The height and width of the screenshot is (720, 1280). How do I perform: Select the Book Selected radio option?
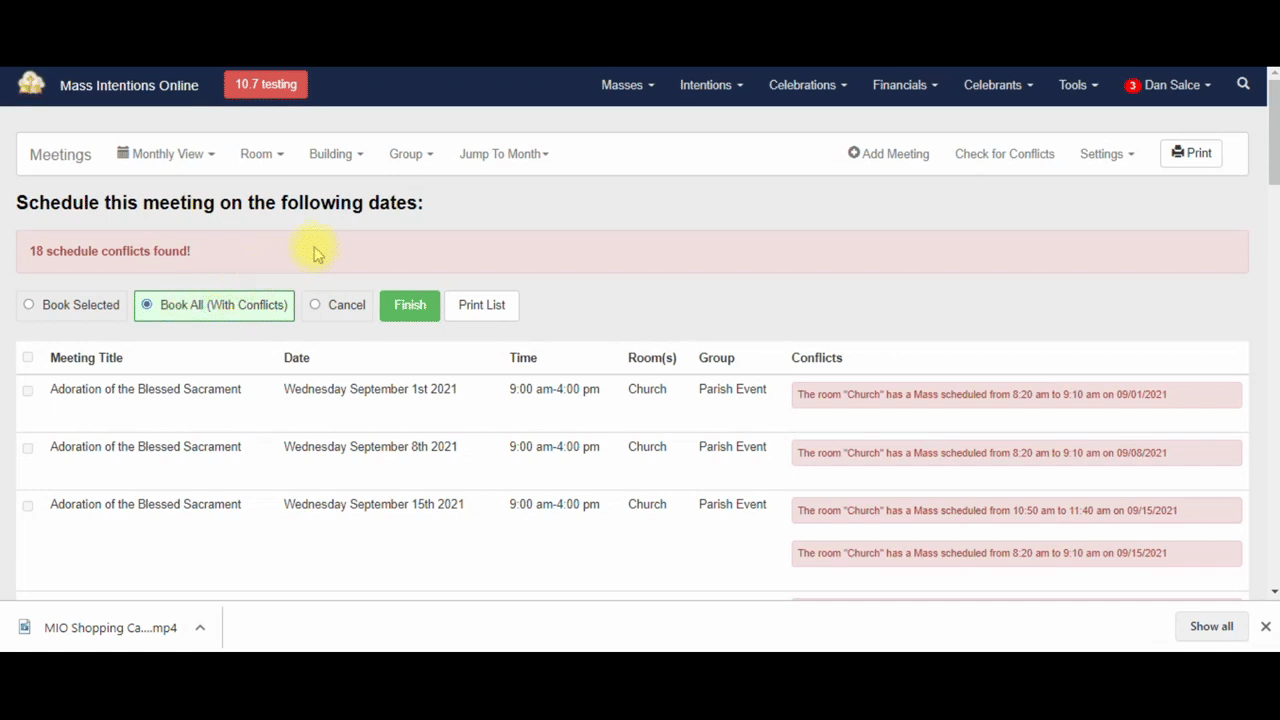[29, 305]
